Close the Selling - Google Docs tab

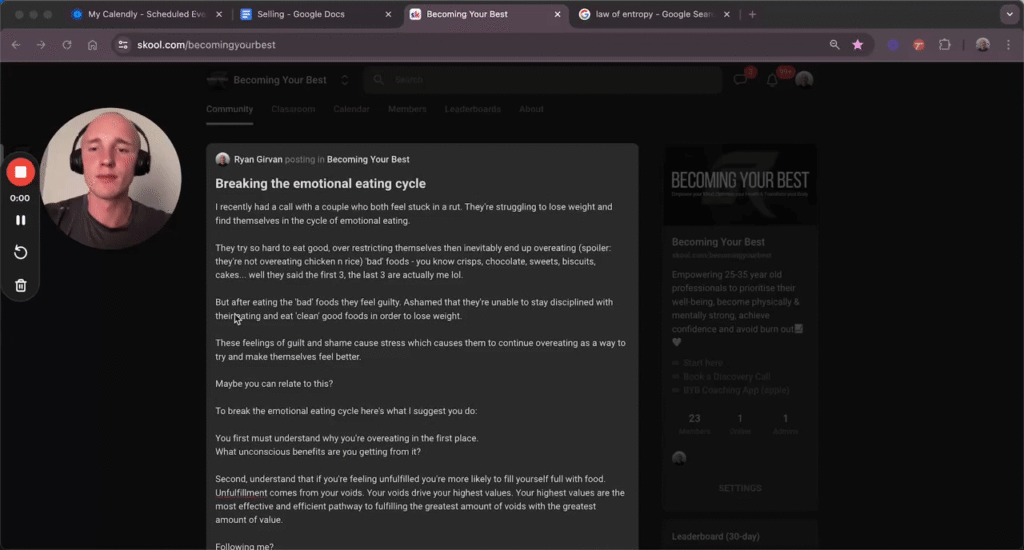click(x=388, y=14)
